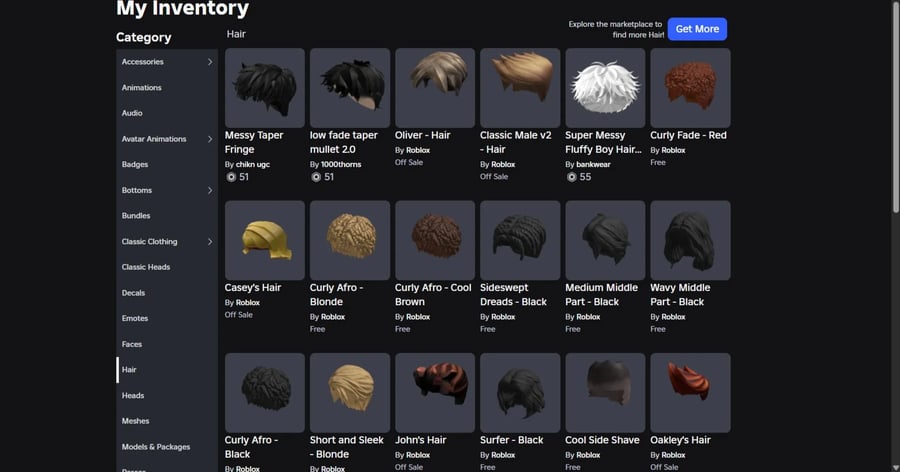Switch to the Emotes category

[135, 319]
